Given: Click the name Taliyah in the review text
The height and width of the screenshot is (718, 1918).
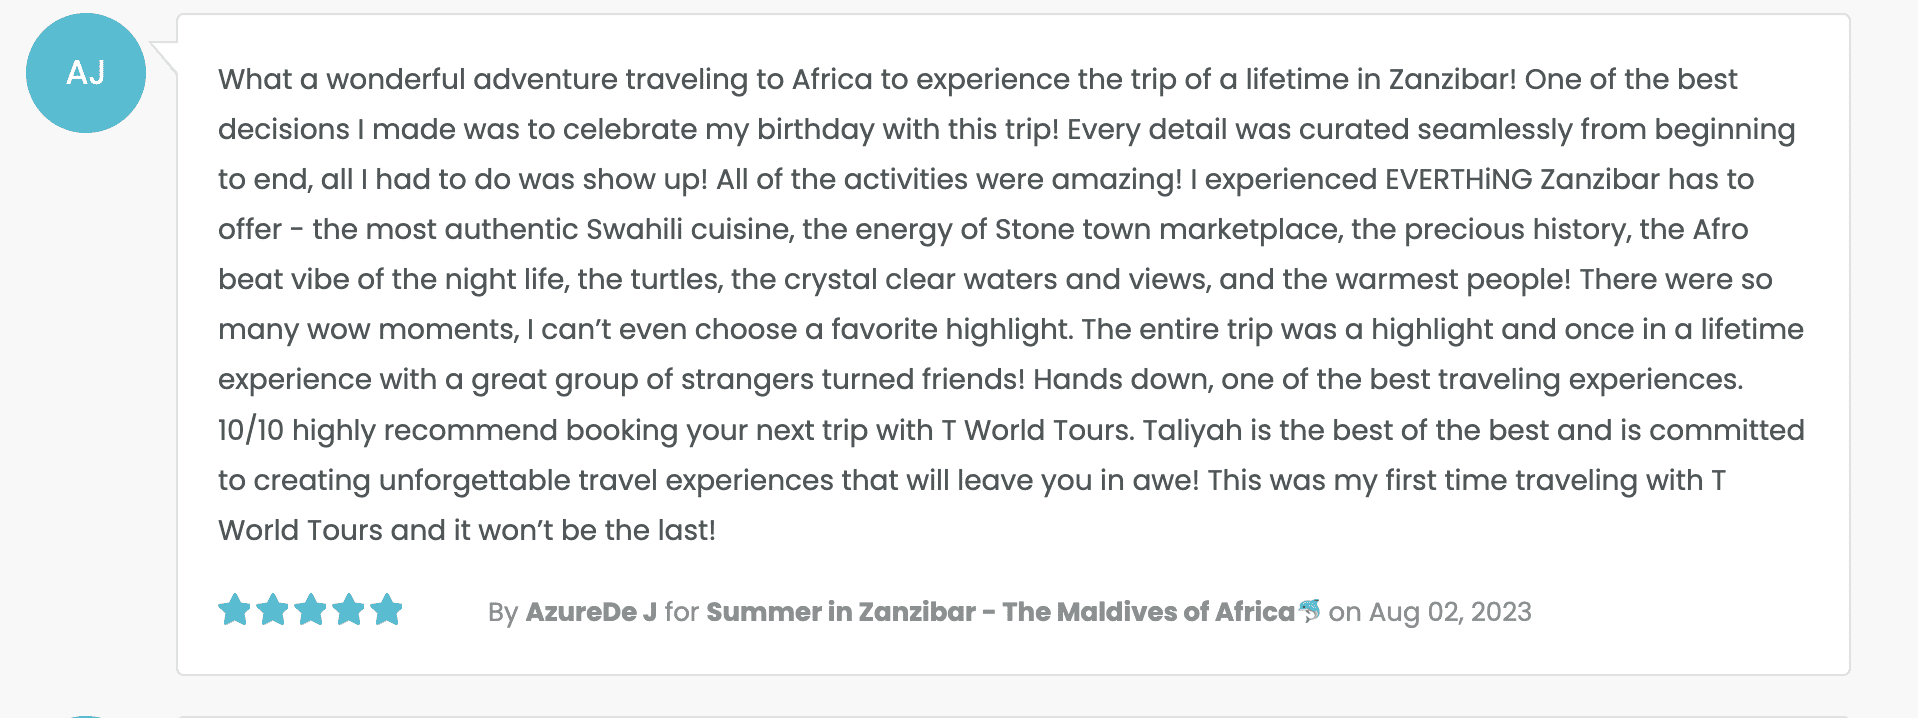Looking at the screenshot, I should click(1192, 431).
